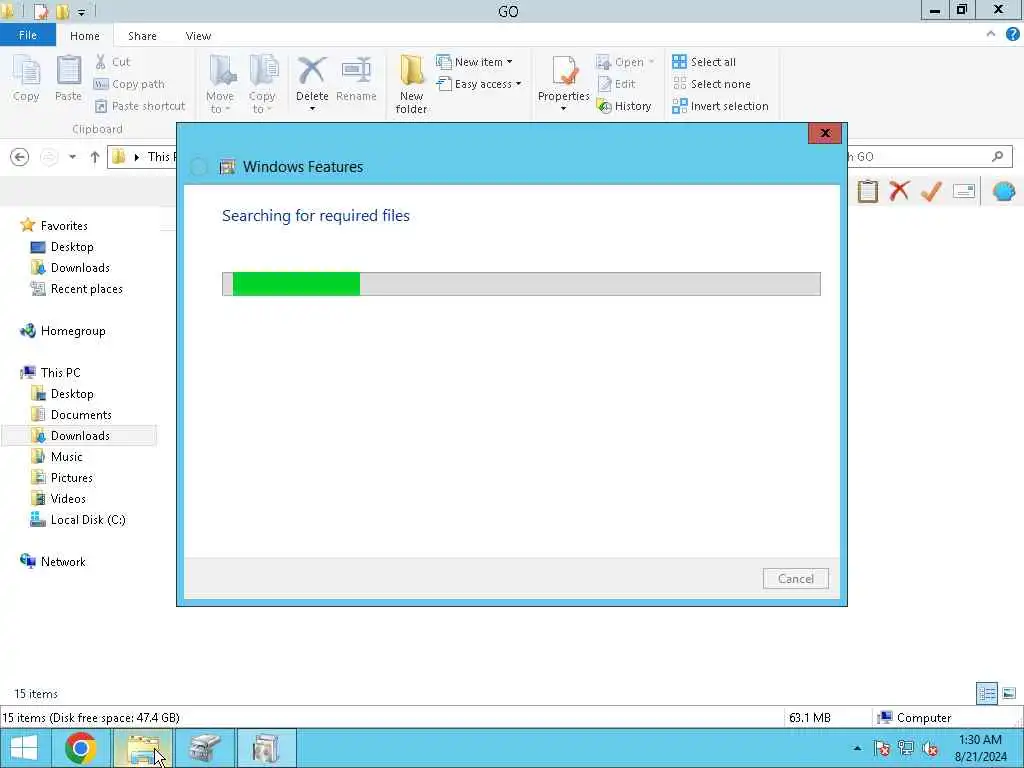The width and height of the screenshot is (1024, 768).
Task: Switch to the Share ribbon tab
Action: click(142, 36)
